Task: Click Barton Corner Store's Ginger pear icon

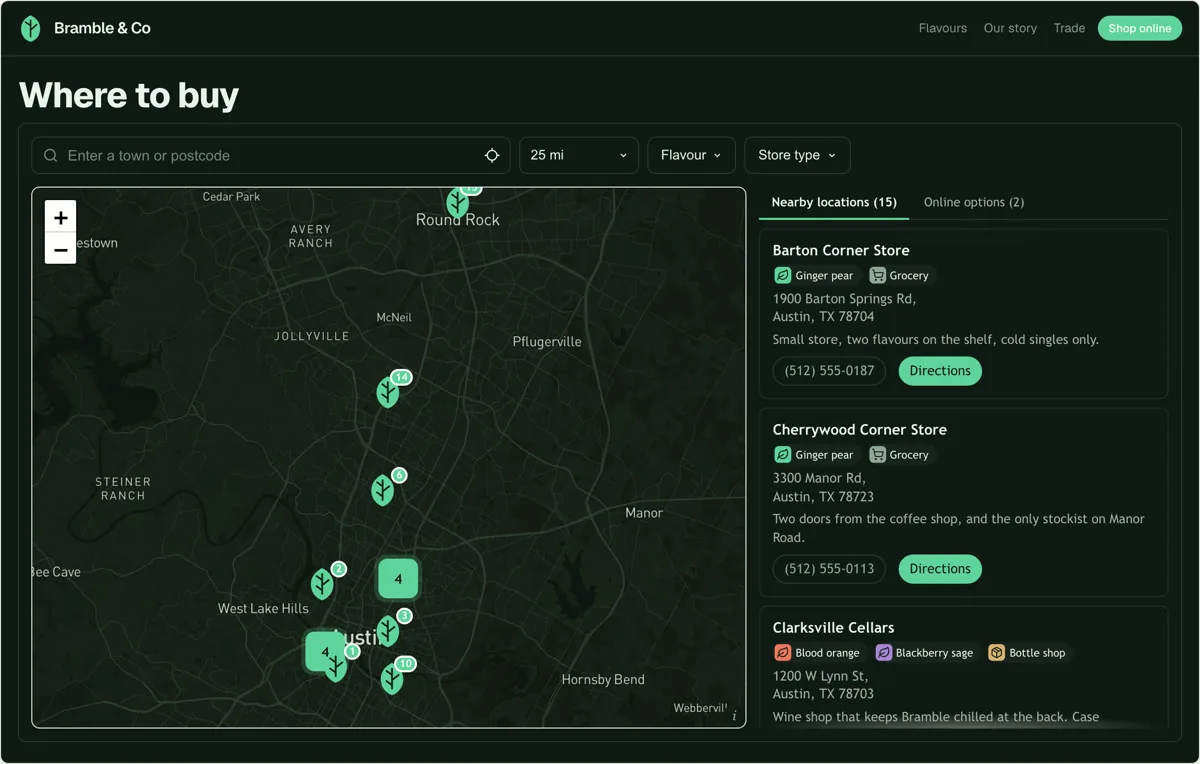Action: [783, 275]
